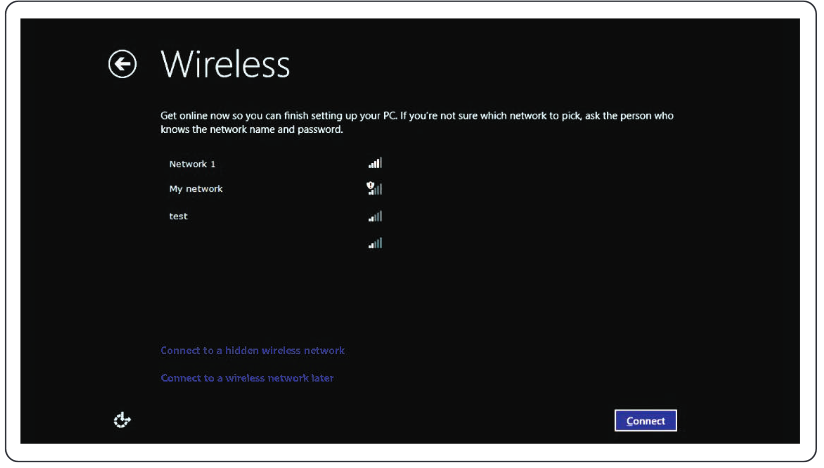
Task: Select the My network entry
Action: click(196, 189)
